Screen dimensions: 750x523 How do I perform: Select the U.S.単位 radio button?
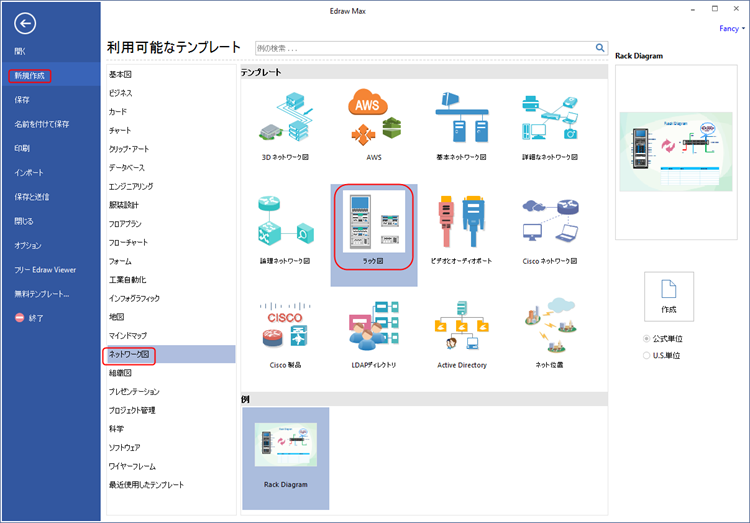pyautogui.click(x=647, y=356)
